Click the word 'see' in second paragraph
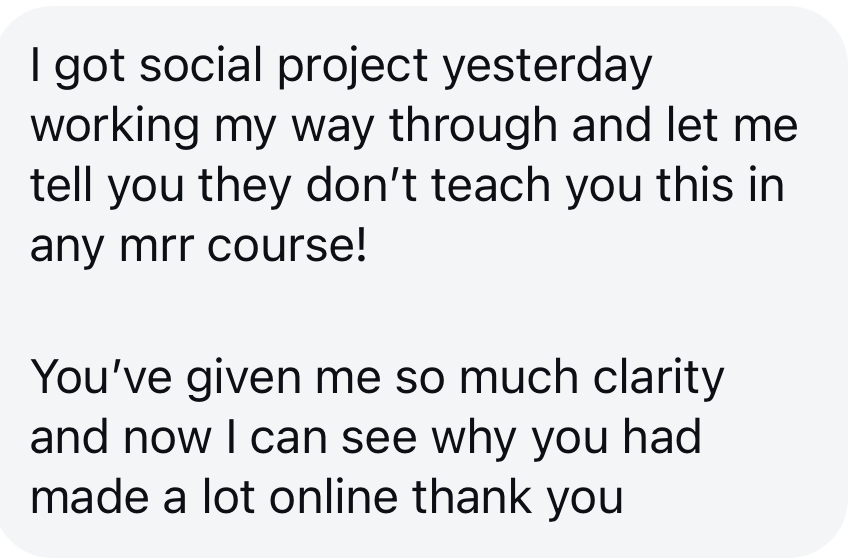This screenshot has width=848, height=559. click(379, 438)
